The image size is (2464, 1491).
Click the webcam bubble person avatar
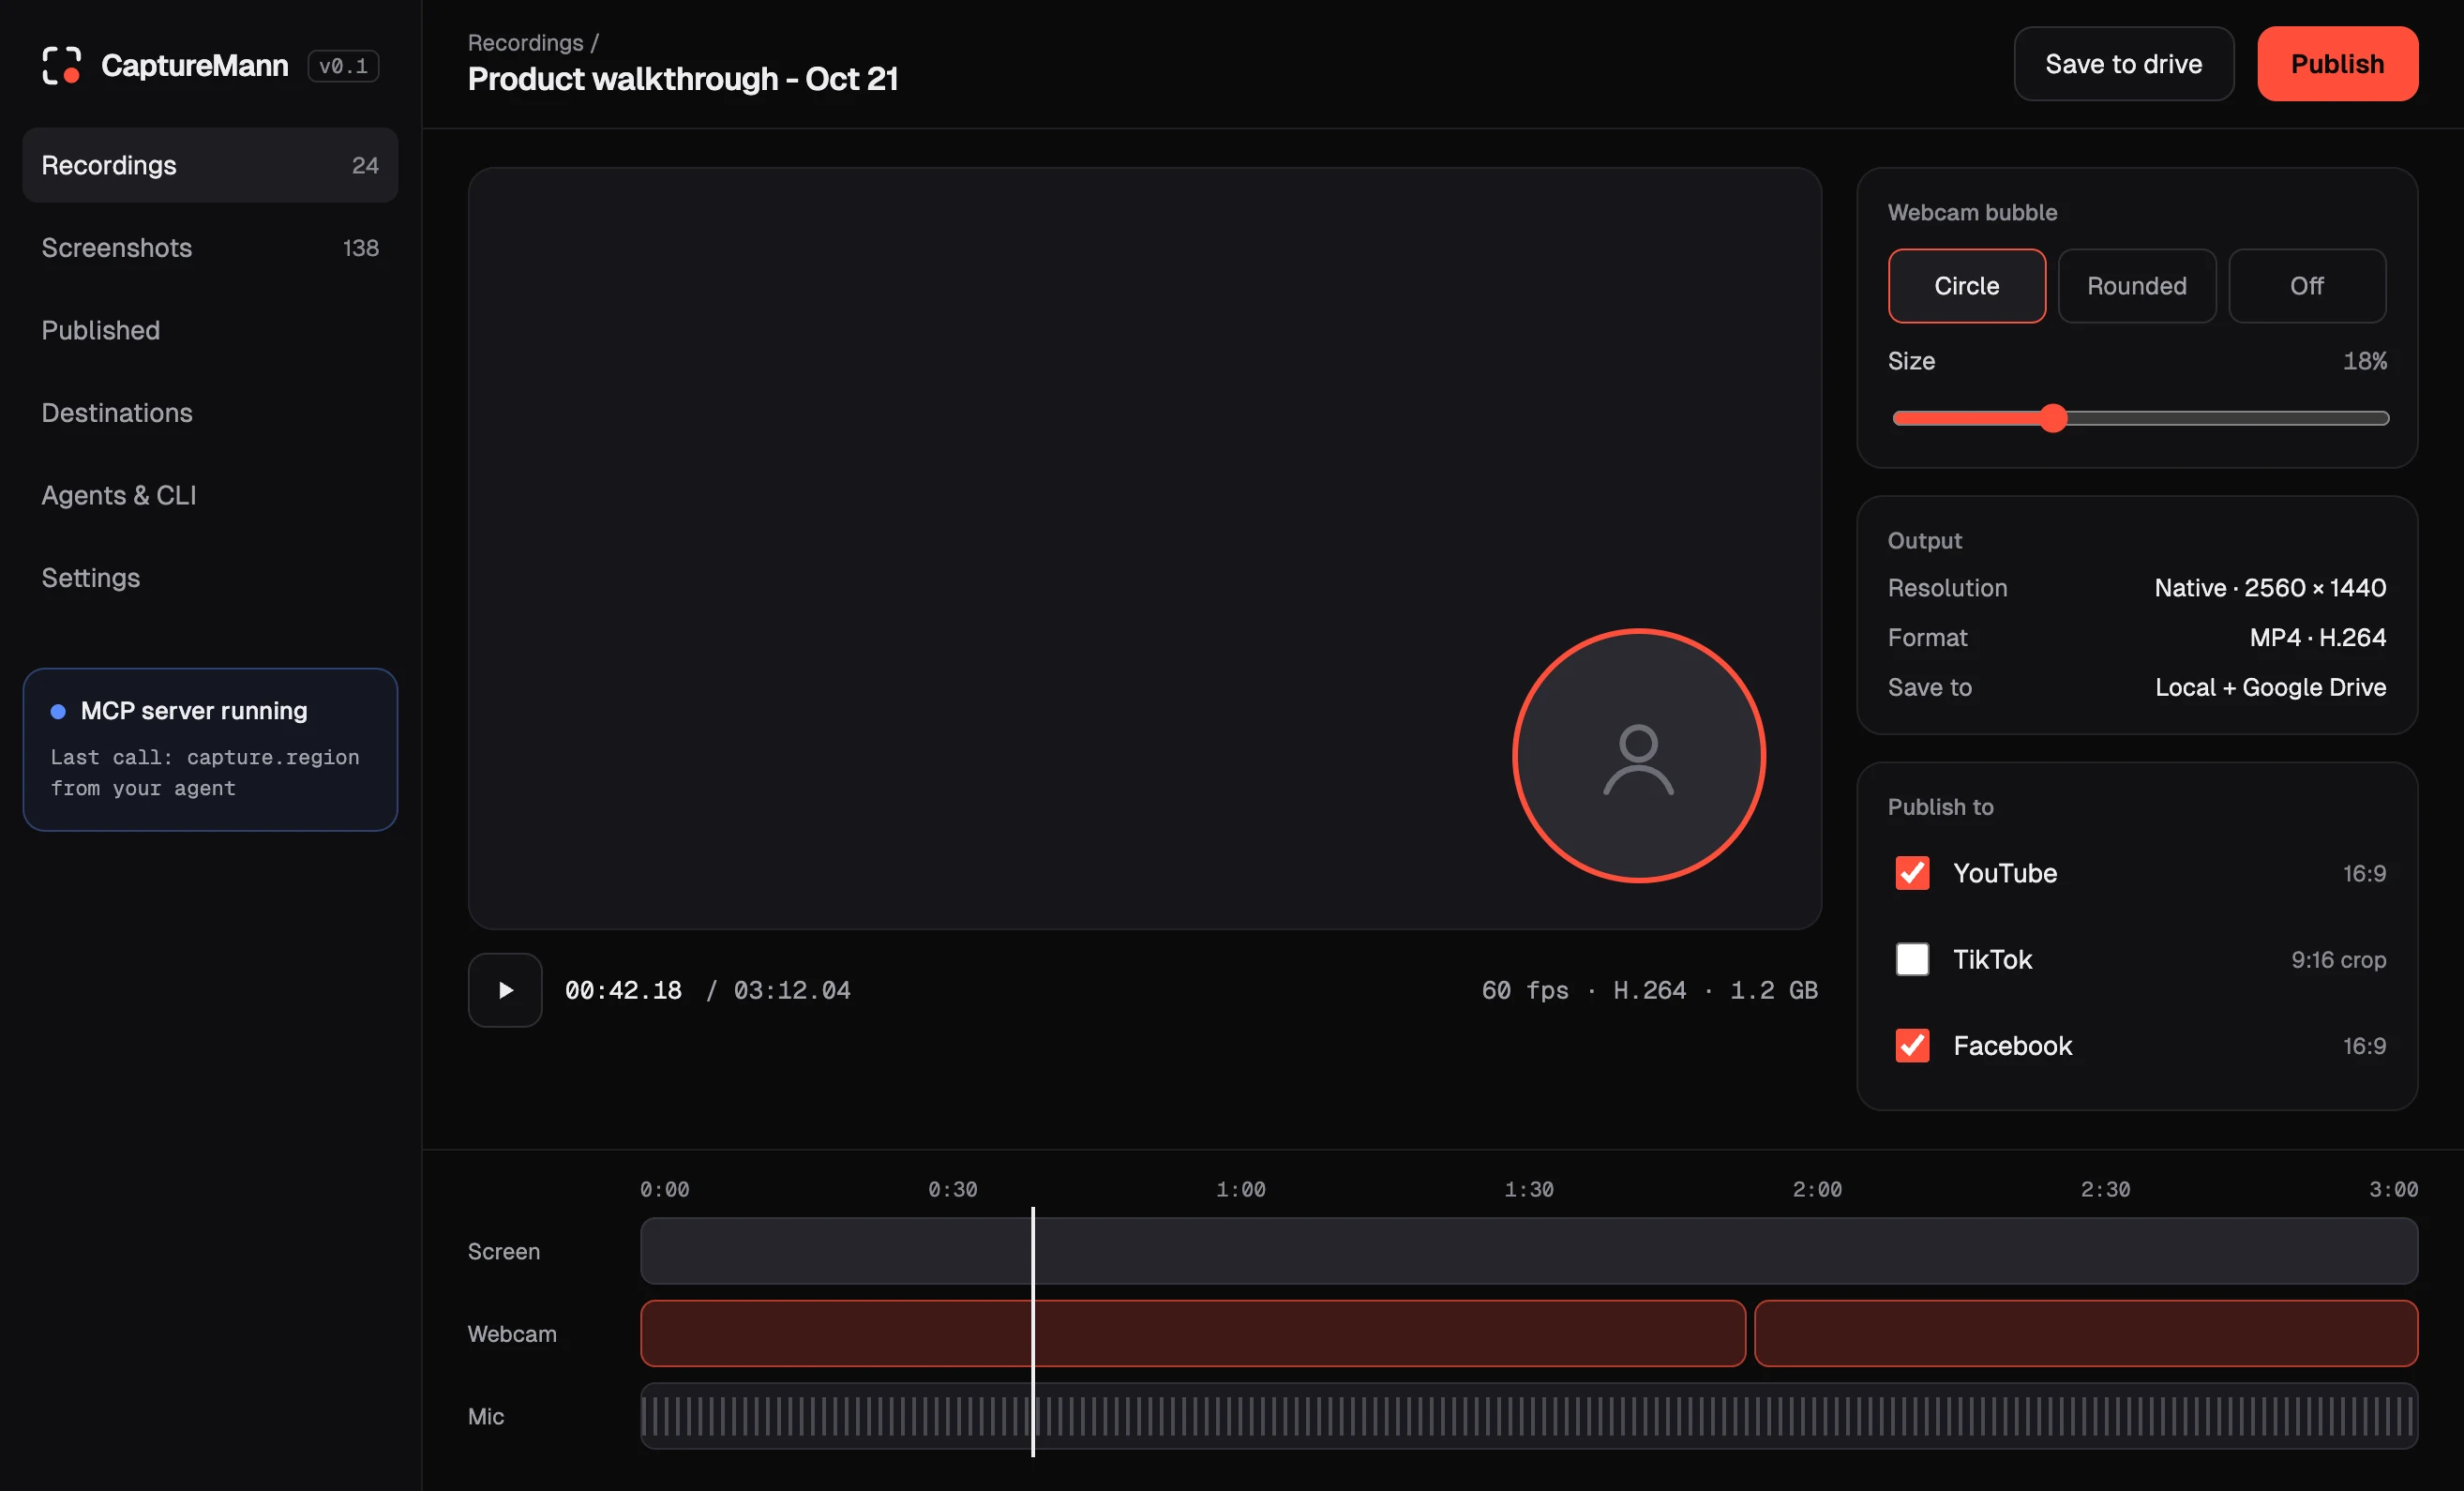coord(1638,756)
